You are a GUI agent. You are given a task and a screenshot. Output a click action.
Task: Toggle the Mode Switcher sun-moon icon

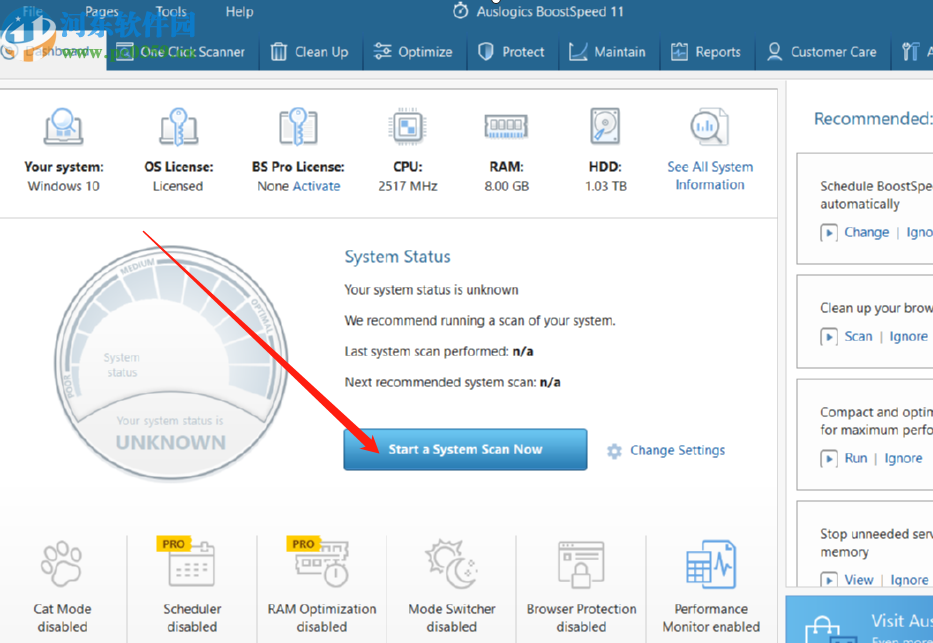click(451, 563)
